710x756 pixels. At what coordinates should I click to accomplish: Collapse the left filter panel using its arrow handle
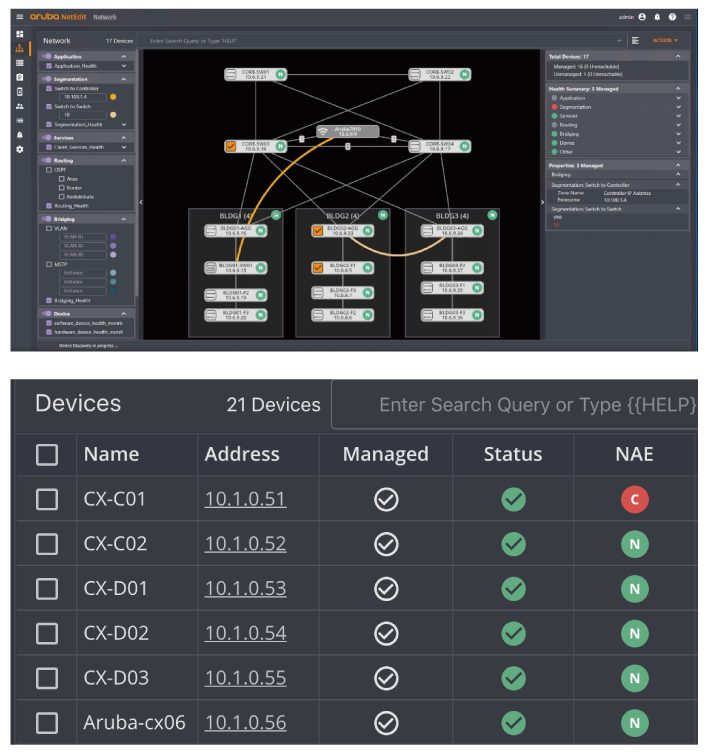tap(141, 202)
